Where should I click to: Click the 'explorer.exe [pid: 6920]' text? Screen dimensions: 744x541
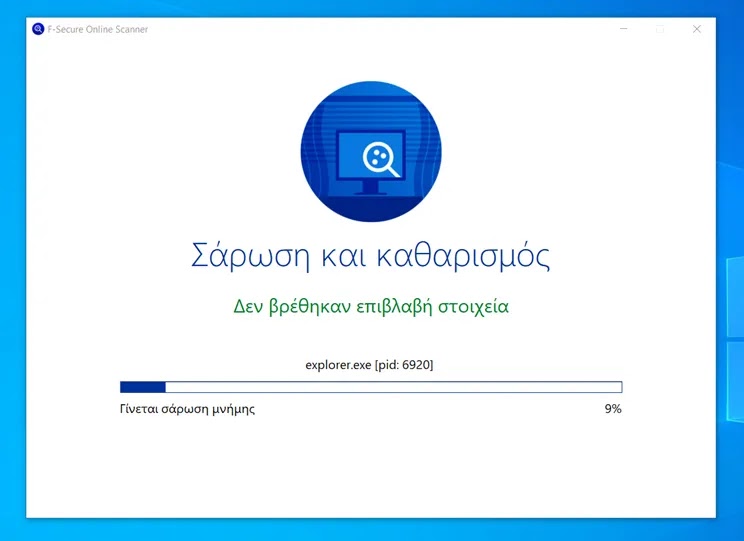pyautogui.click(x=369, y=365)
